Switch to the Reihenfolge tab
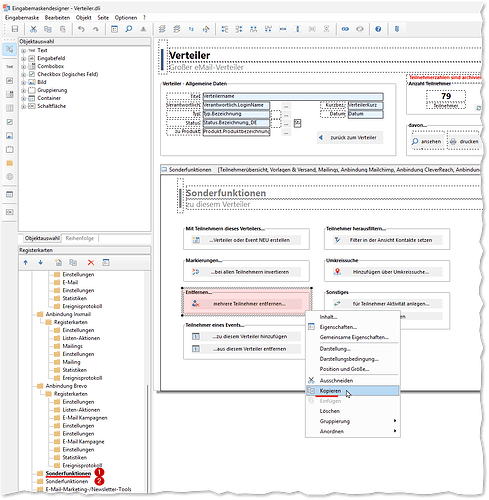Screen dimensions: 489x500 (x=80, y=238)
